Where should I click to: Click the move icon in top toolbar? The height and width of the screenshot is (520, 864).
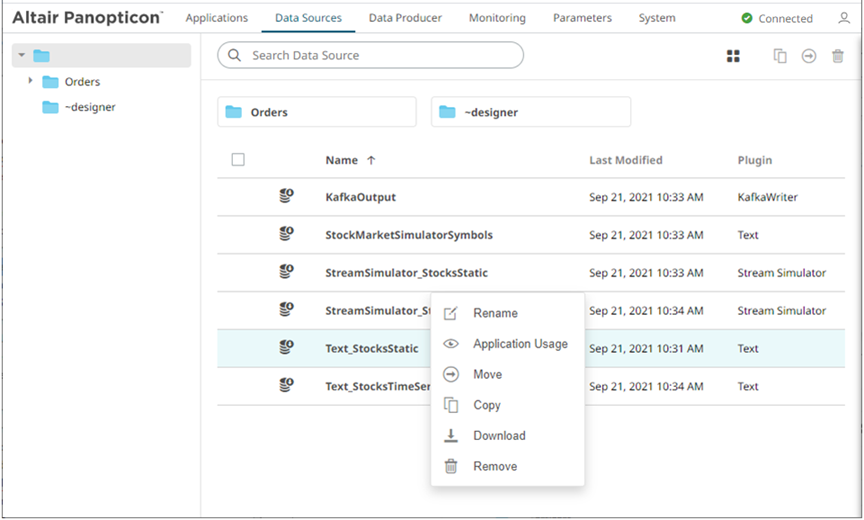809,56
